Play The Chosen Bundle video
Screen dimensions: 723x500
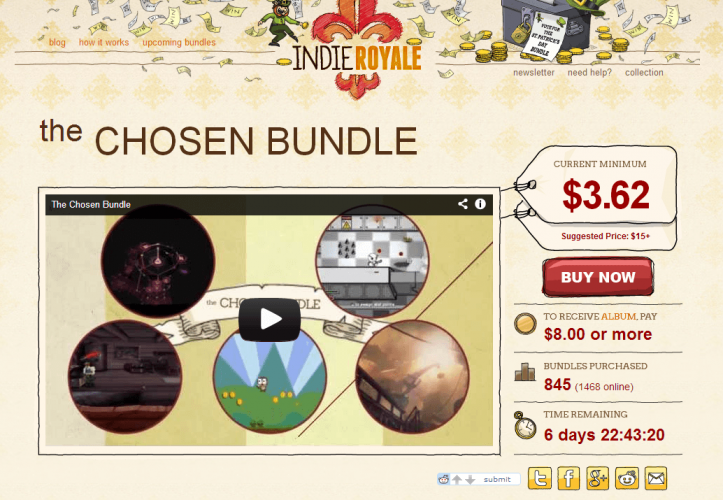coord(270,319)
